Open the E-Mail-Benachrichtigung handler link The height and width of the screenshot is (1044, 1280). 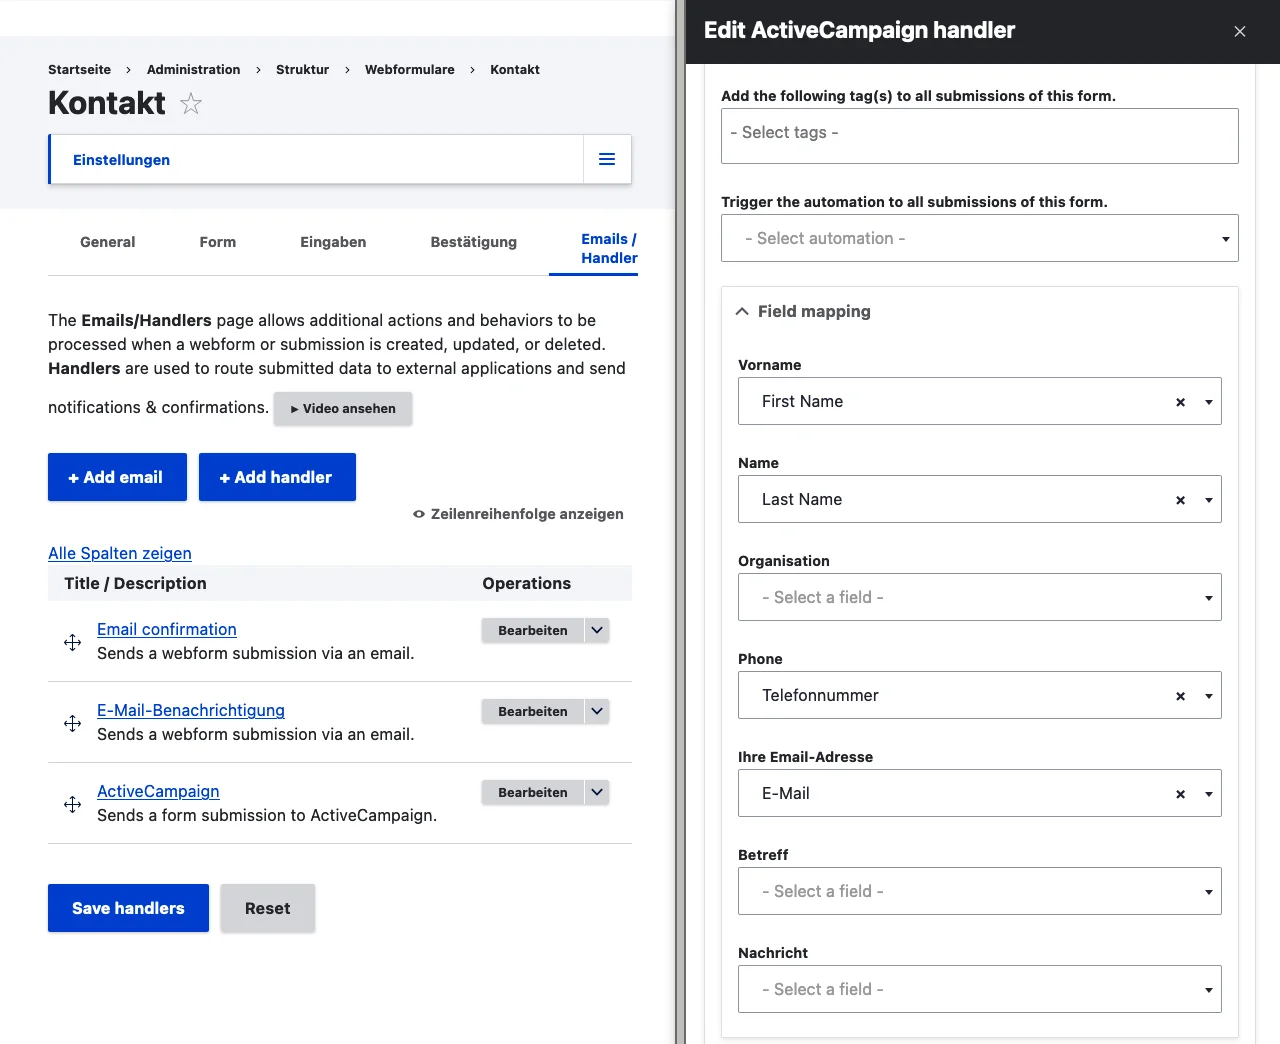tap(191, 710)
